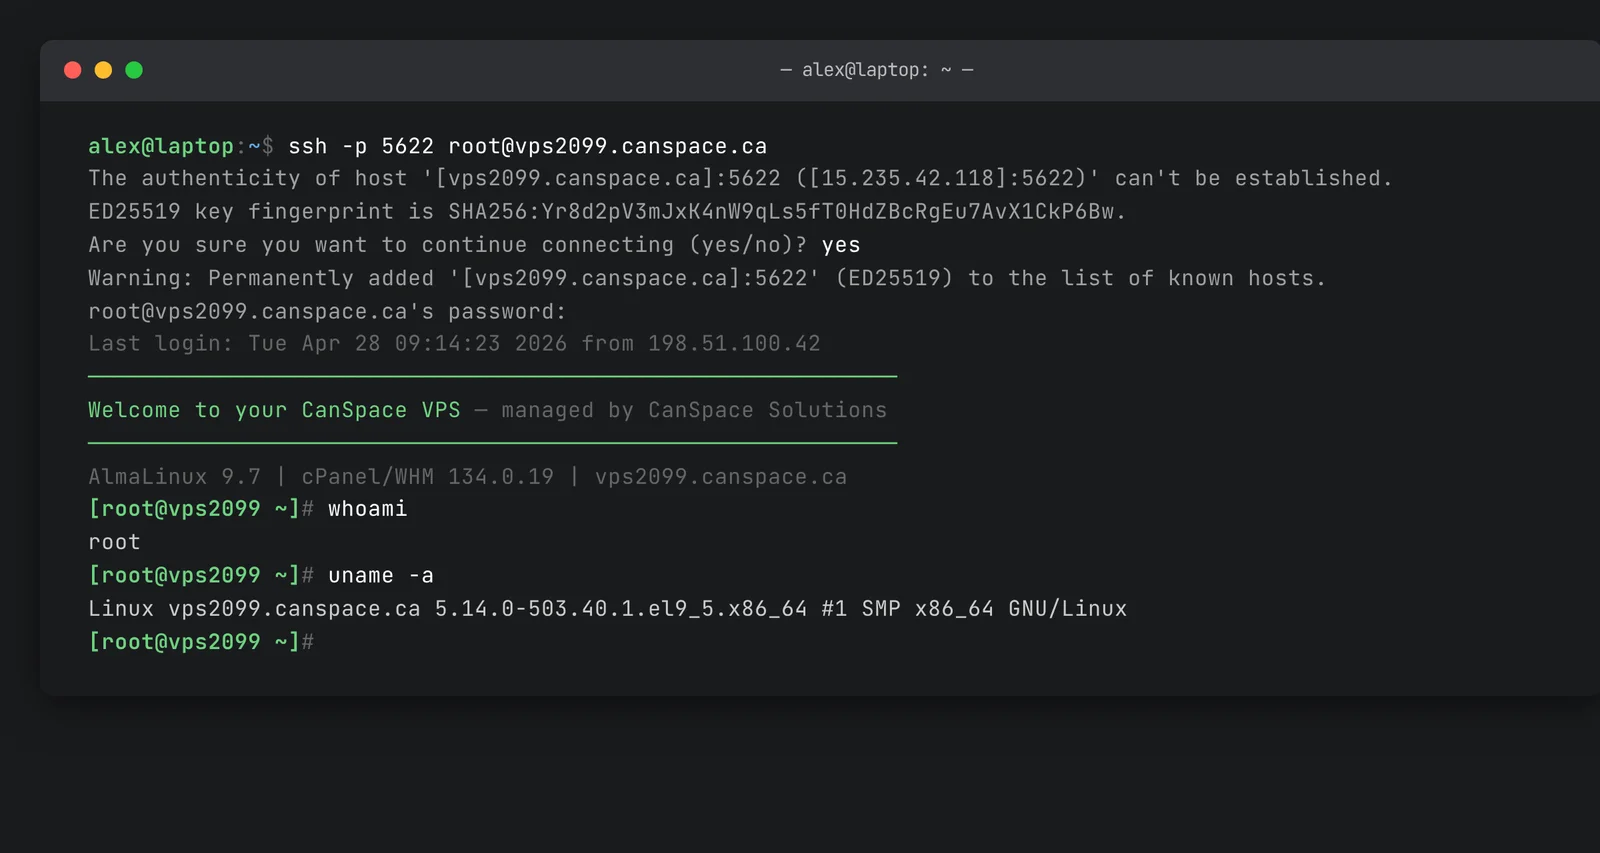Click the 'alex@laptop' local prompt text

click(x=161, y=146)
